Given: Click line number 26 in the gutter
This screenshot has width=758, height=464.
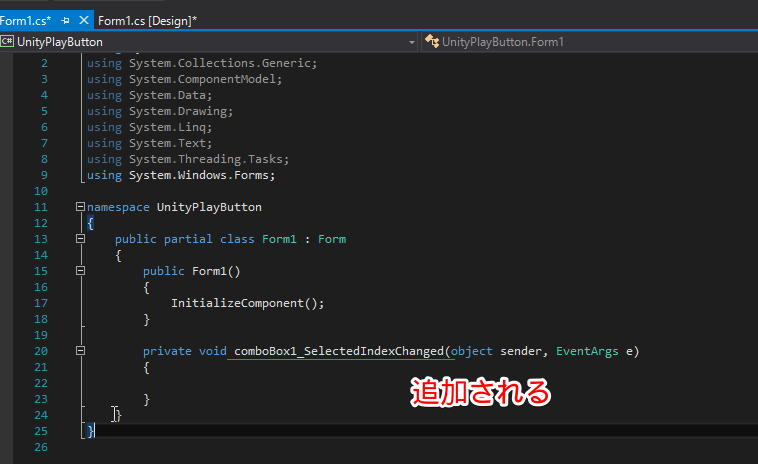Looking at the screenshot, I should [x=41, y=447].
